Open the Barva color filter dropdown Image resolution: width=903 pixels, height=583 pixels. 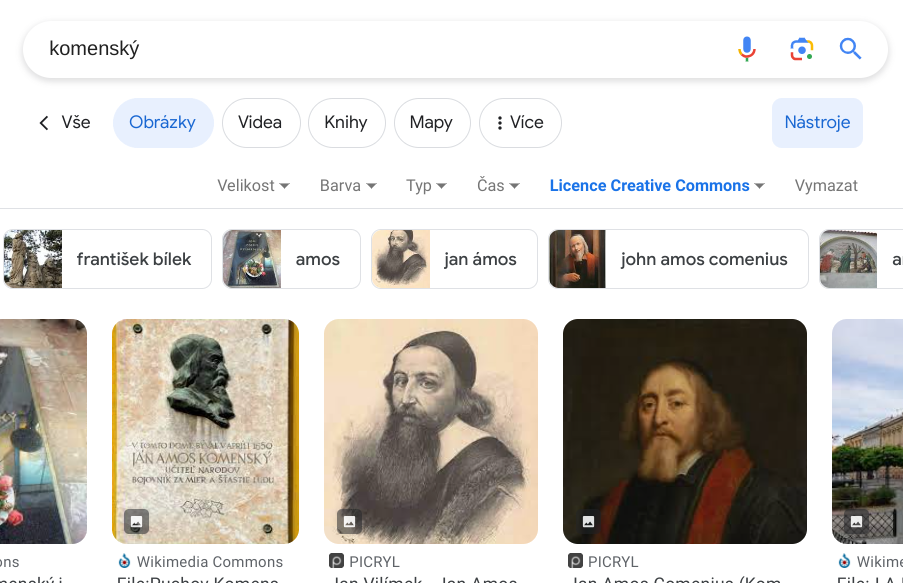pyautogui.click(x=348, y=186)
